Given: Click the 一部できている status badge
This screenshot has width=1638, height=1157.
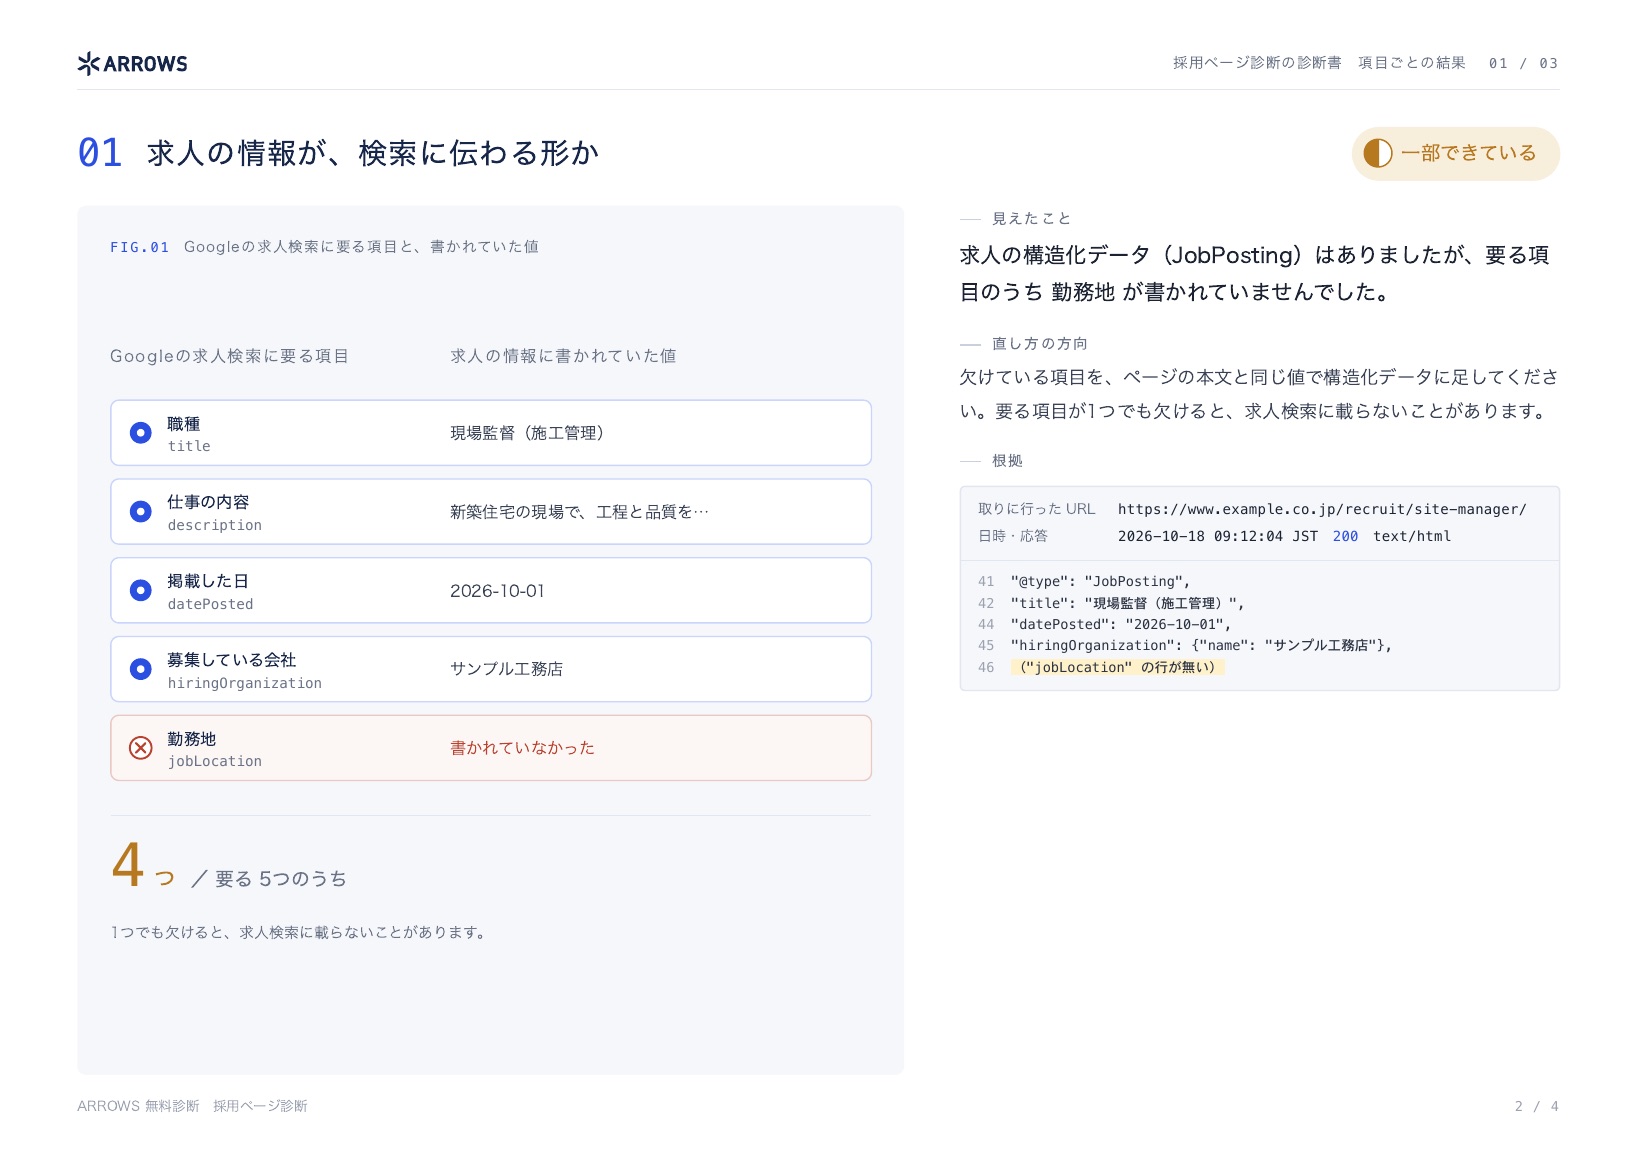Looking at the screenshot, I should 1455,153.
